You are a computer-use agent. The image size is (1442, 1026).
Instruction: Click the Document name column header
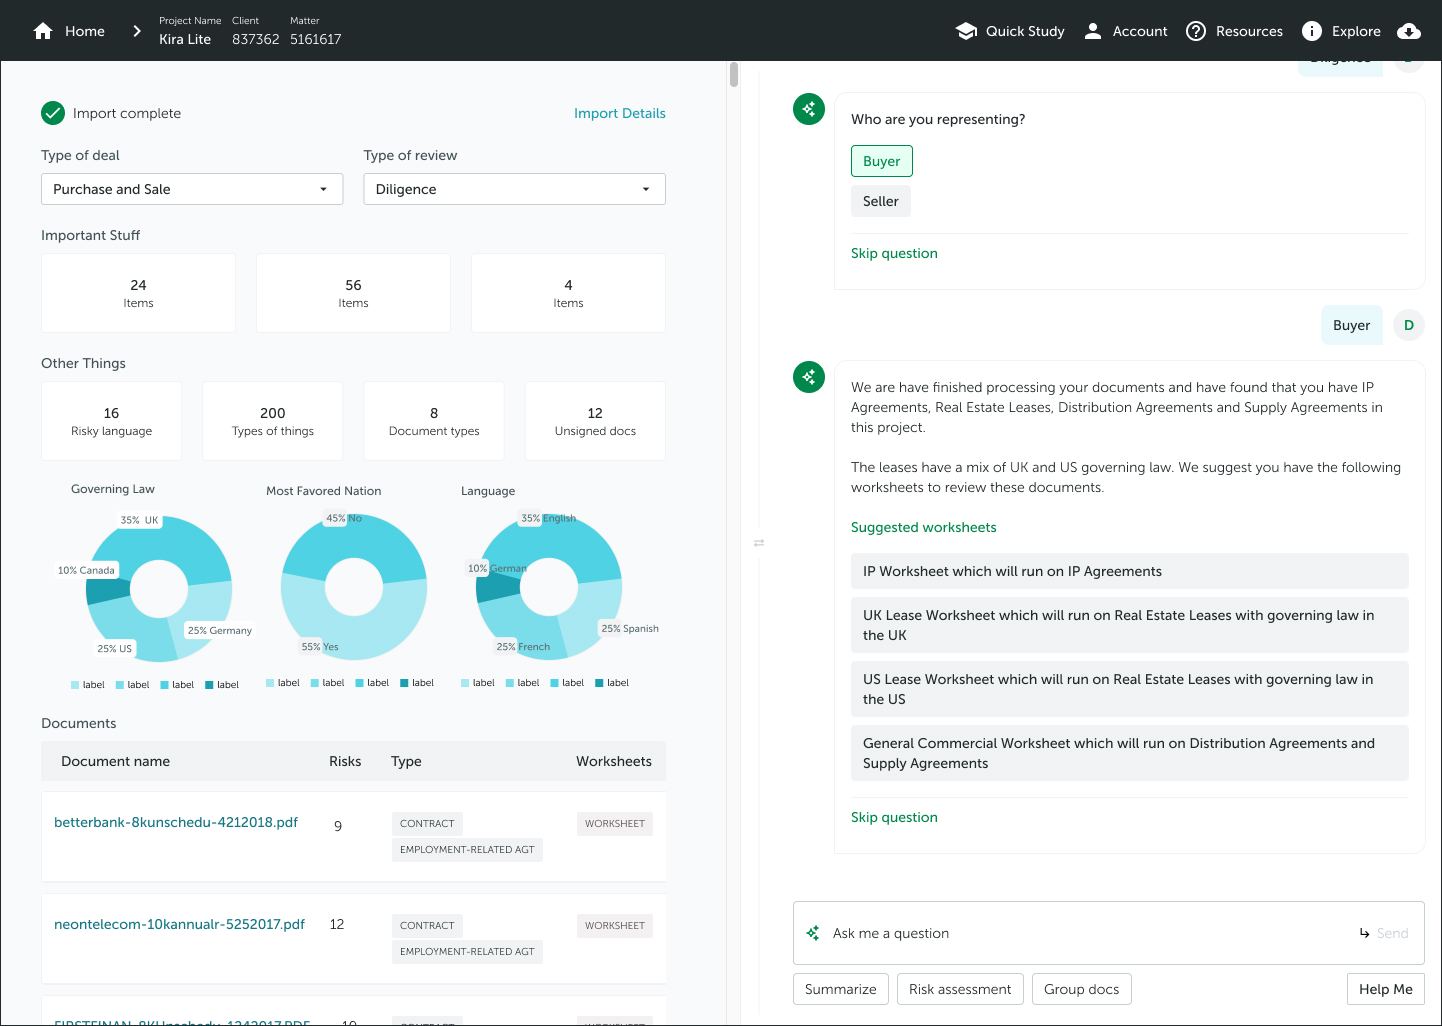[115, 761]
